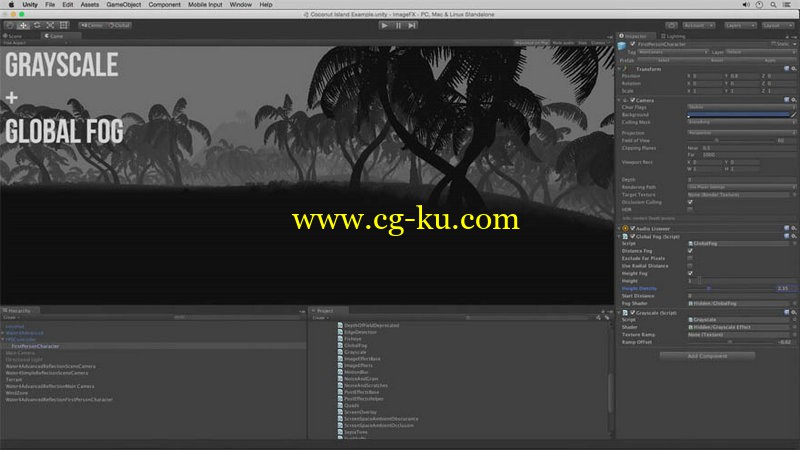Switch to the Scene tab
Image resolution: width=800 pixels, height=450 pixels.
tap(14, 36)
